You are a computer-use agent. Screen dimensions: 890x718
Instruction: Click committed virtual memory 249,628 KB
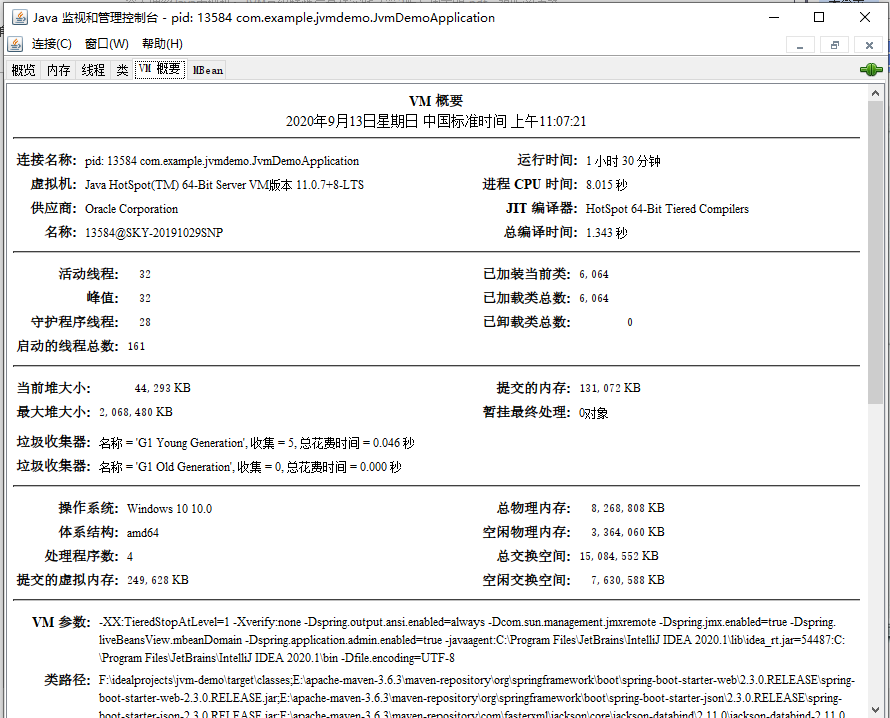(158, 580)
